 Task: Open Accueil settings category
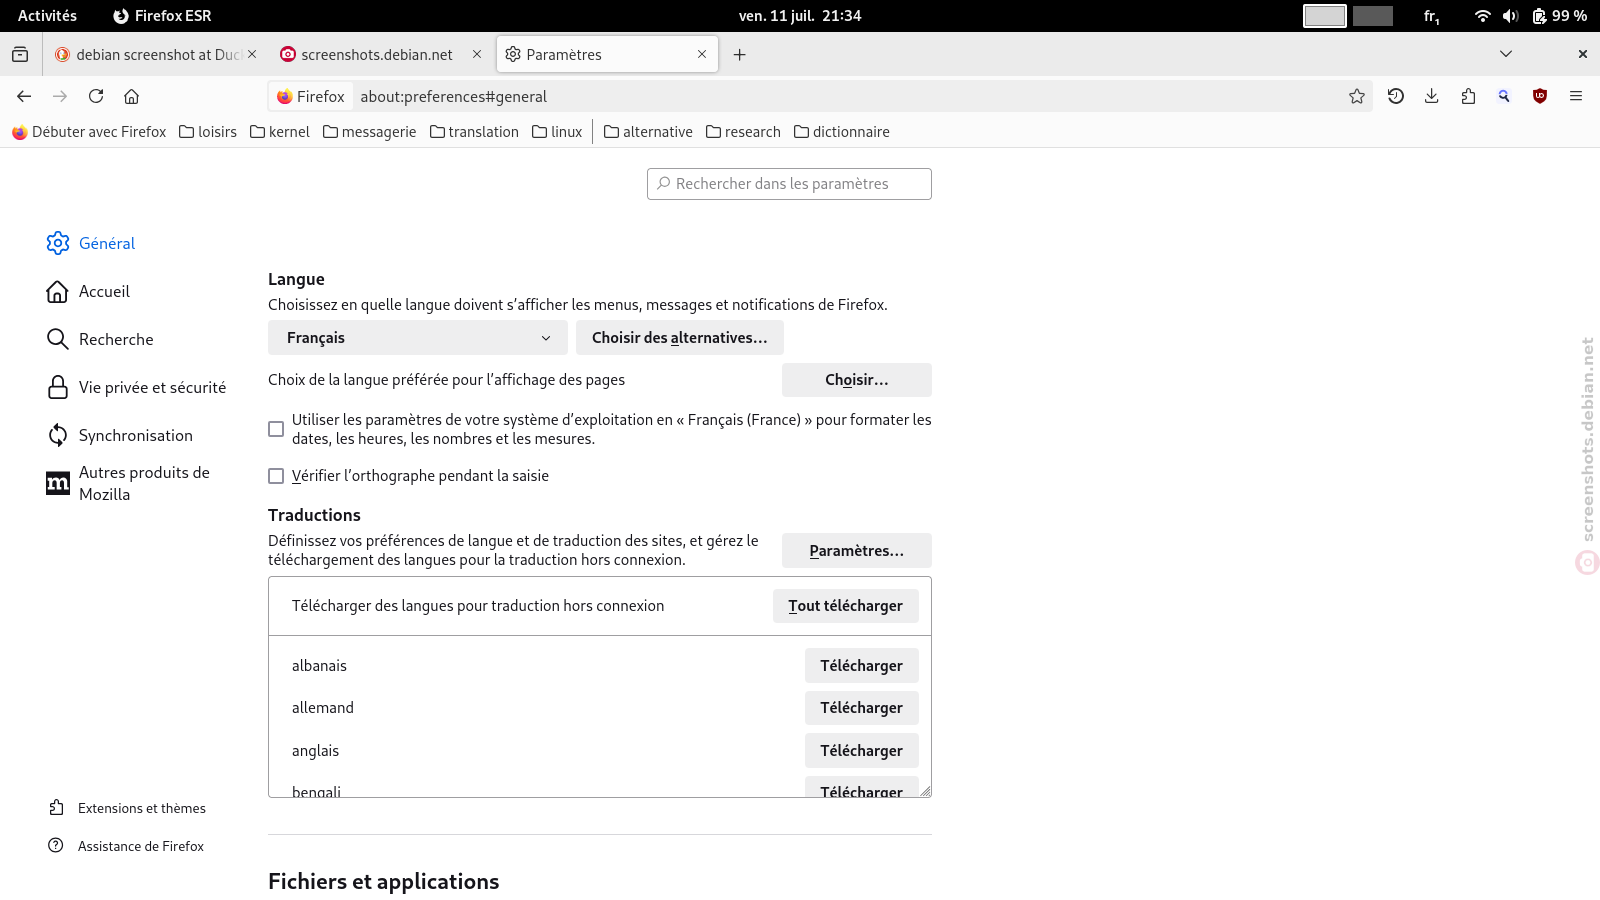pos(88,291)
